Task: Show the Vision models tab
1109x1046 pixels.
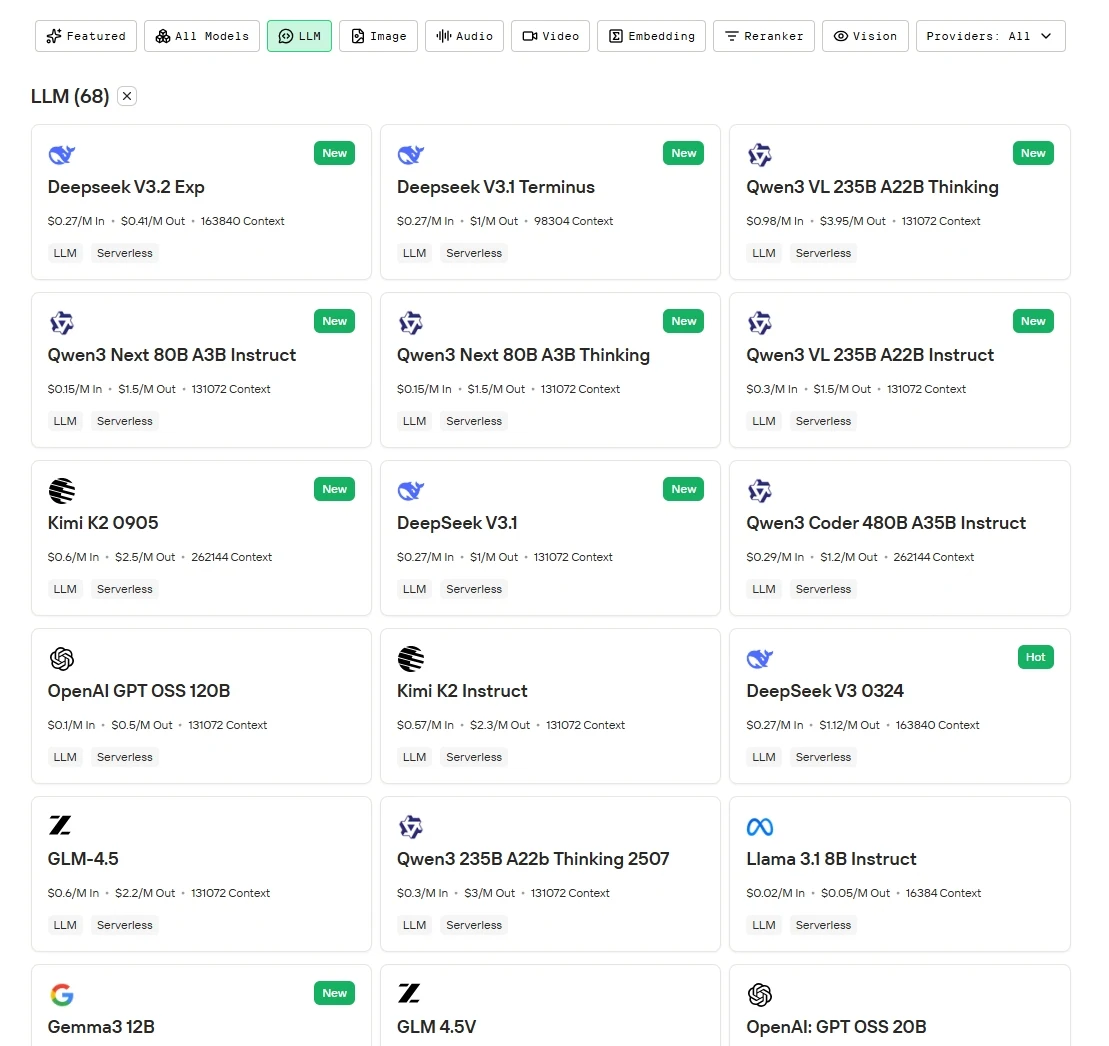Action: [x=865, y=36]
